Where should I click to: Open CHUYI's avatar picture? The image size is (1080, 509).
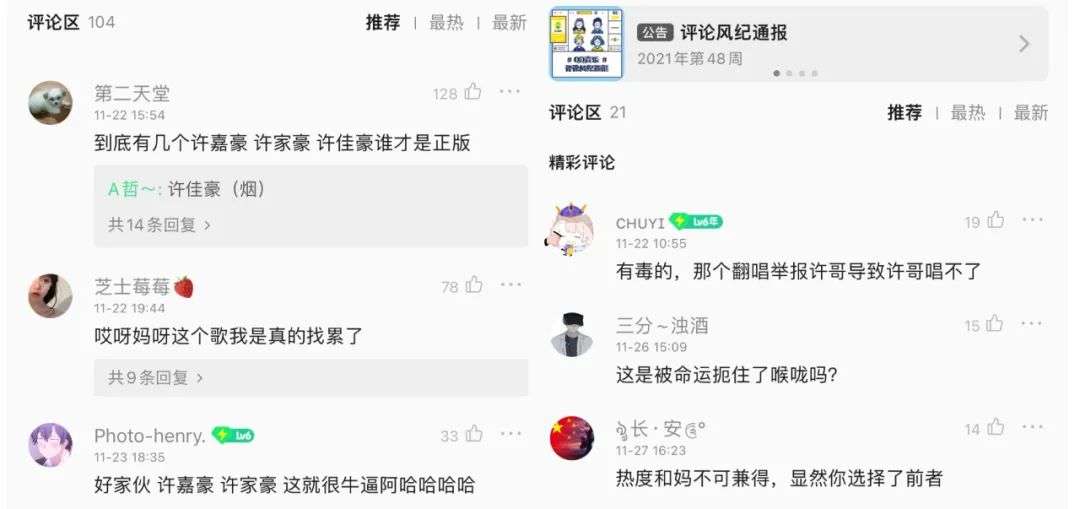coord(570,230)
